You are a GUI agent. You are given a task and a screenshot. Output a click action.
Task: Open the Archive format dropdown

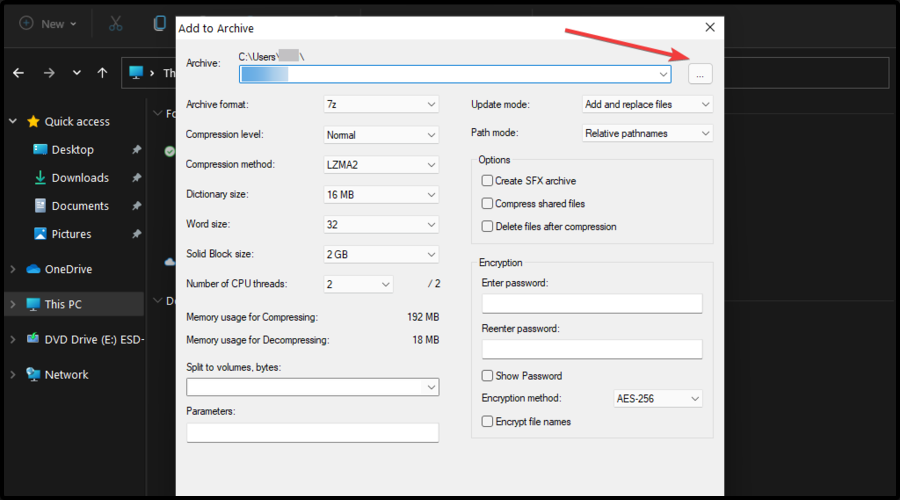pyautogui.click(x=381, y=104)
